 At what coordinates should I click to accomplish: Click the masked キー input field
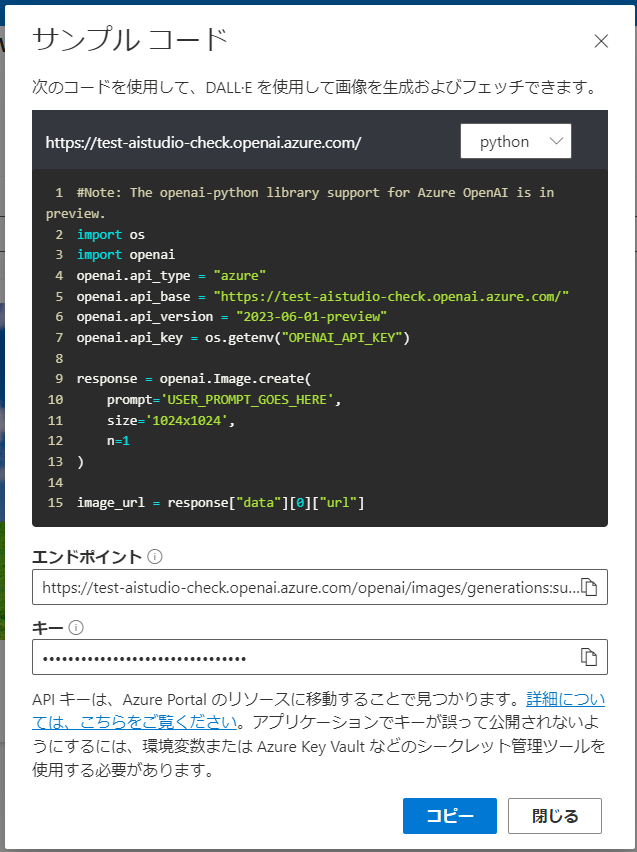coord(320,657)
